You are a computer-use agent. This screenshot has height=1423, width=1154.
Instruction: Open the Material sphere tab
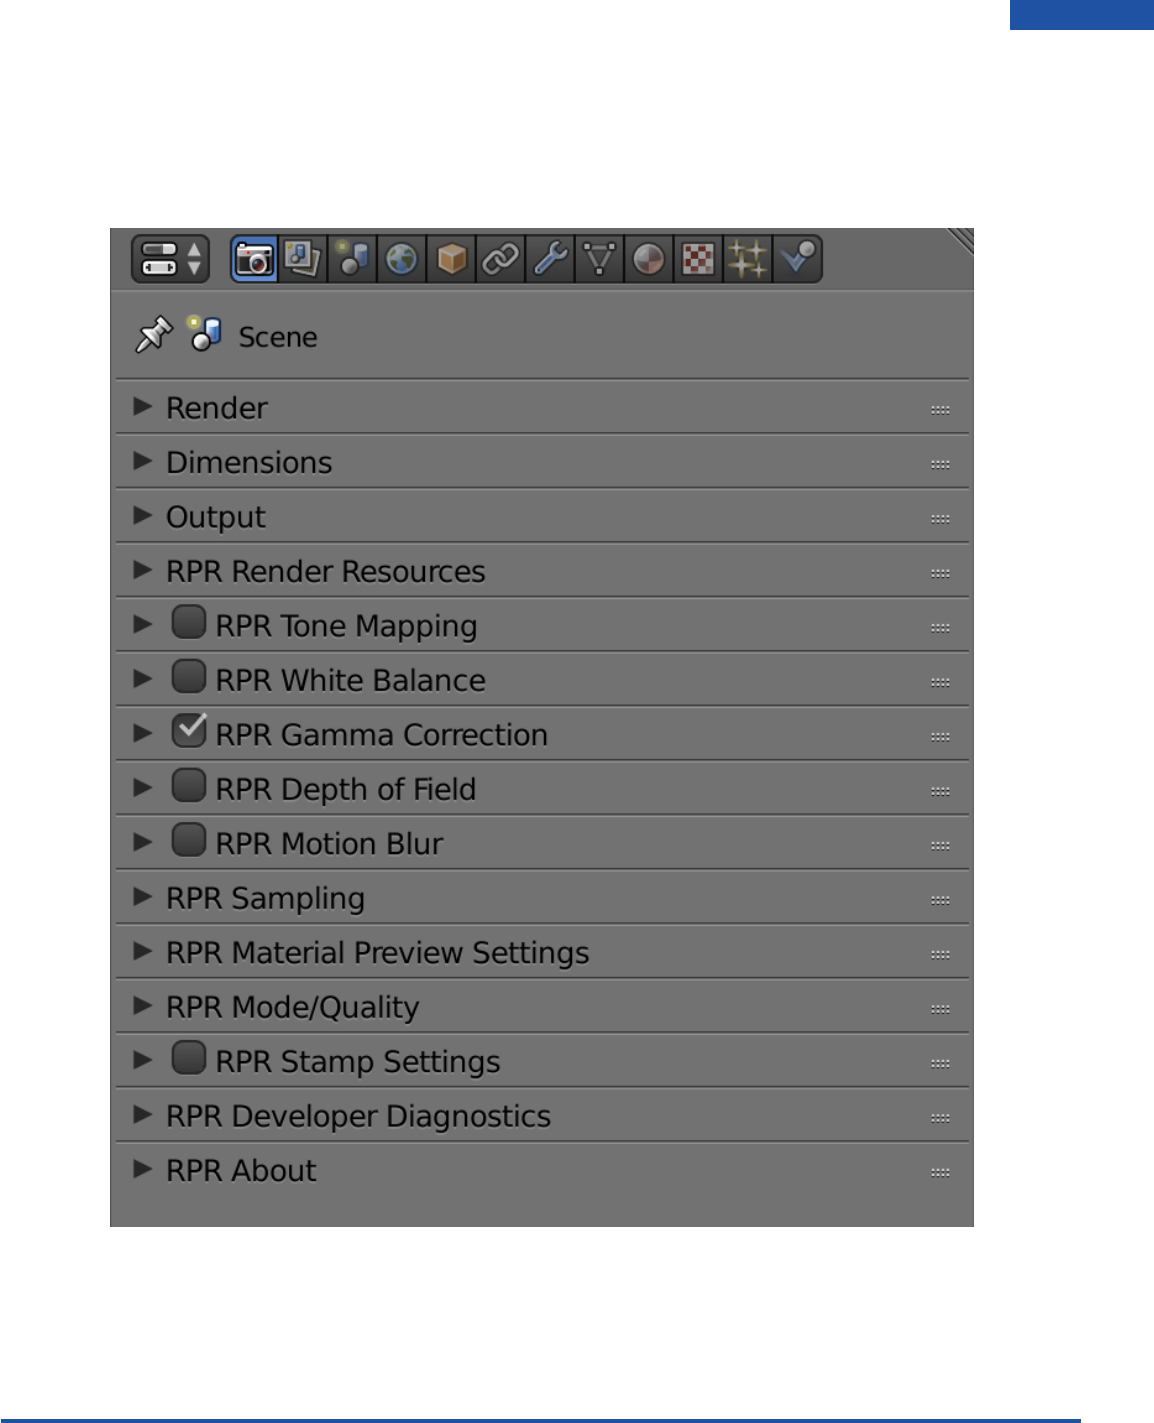point(648,259)
